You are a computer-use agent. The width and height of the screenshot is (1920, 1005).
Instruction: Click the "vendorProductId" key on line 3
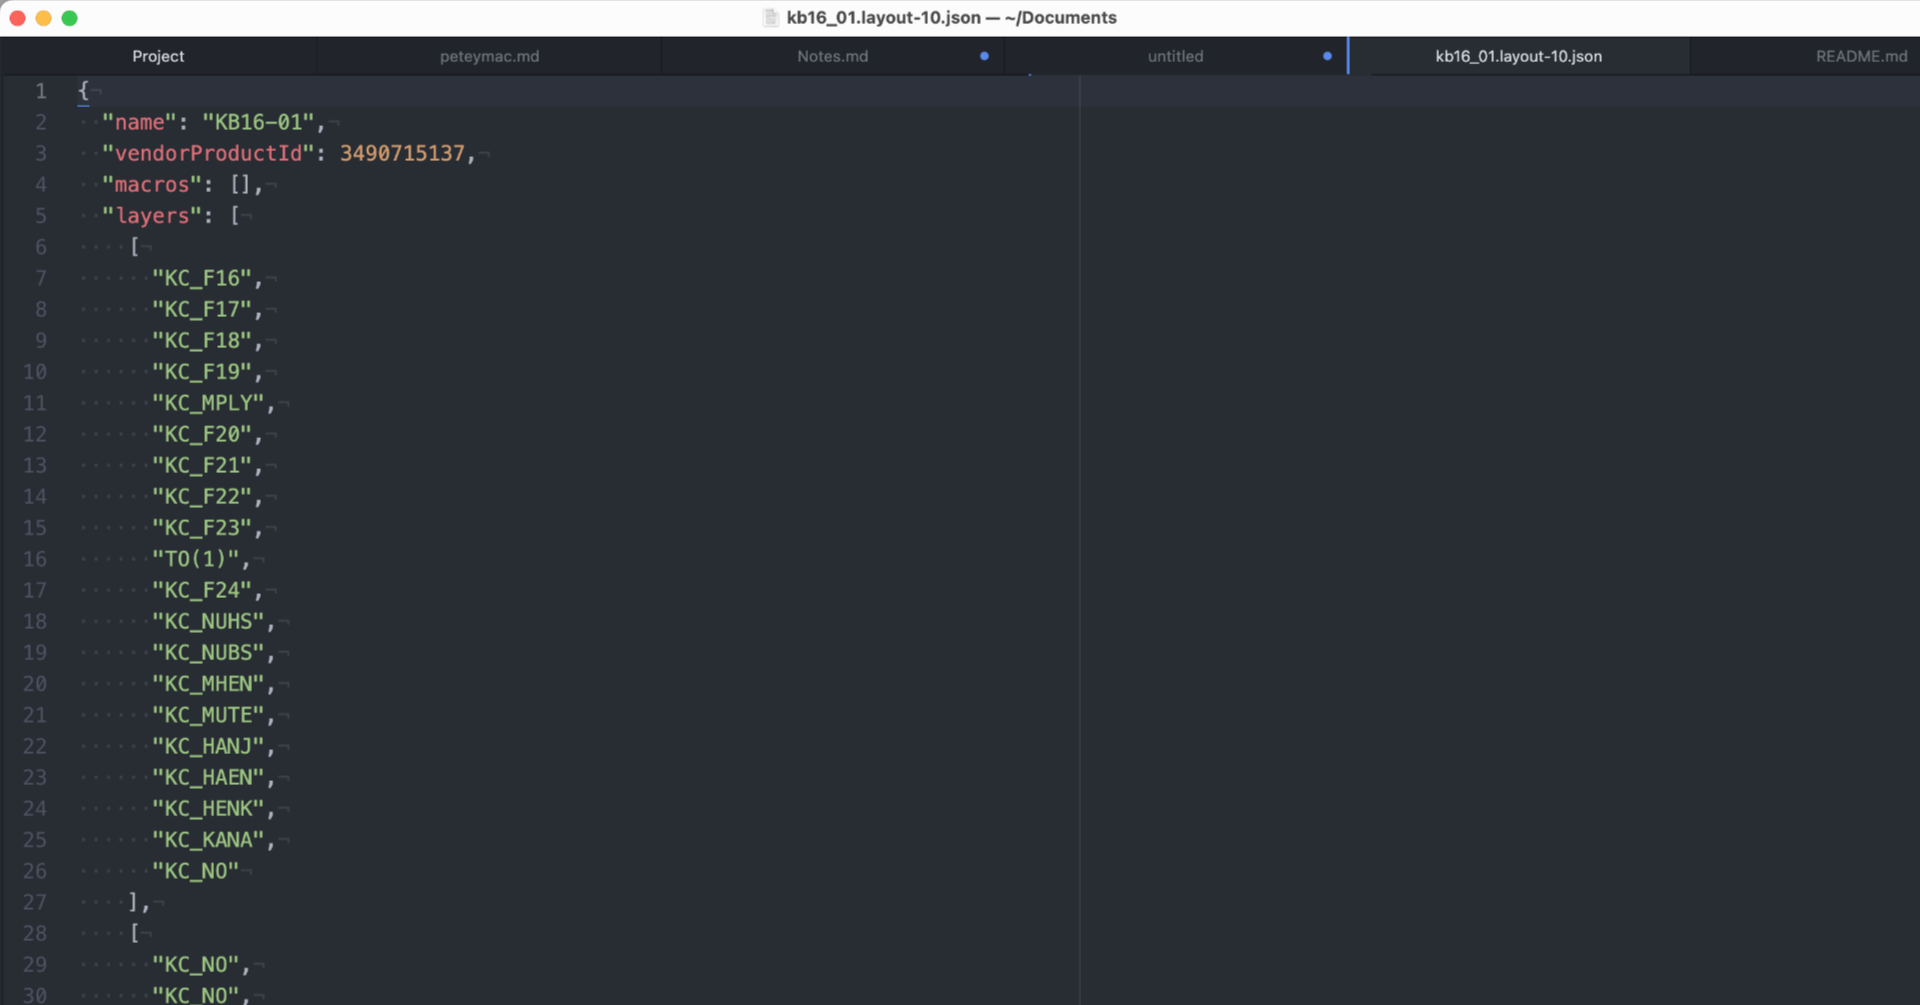pyautogui.click(x=205, y=153)
